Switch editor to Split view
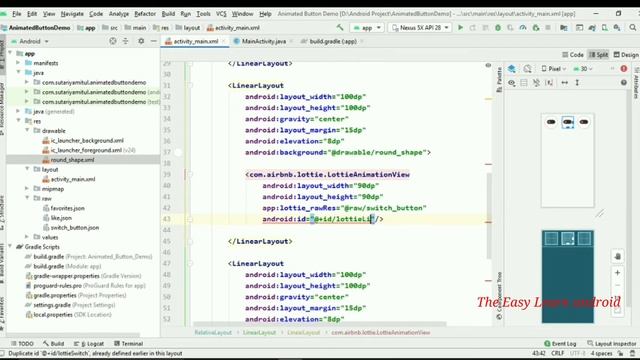Image resolution: width=640 pixels, height=360 pixels. 598,55
